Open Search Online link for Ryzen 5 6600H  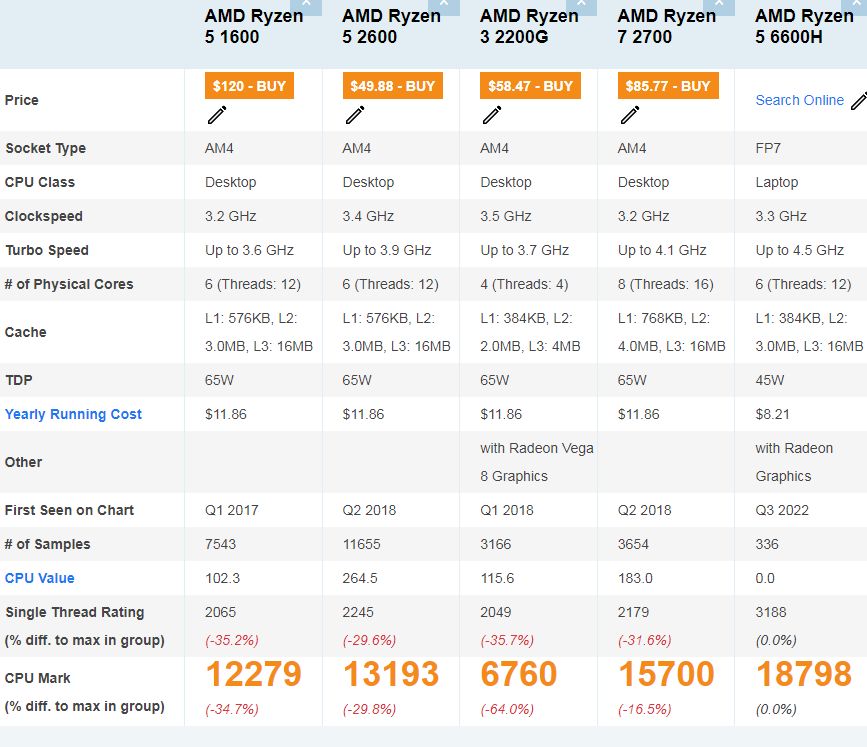pyautogui.click(x=800, y=100)
